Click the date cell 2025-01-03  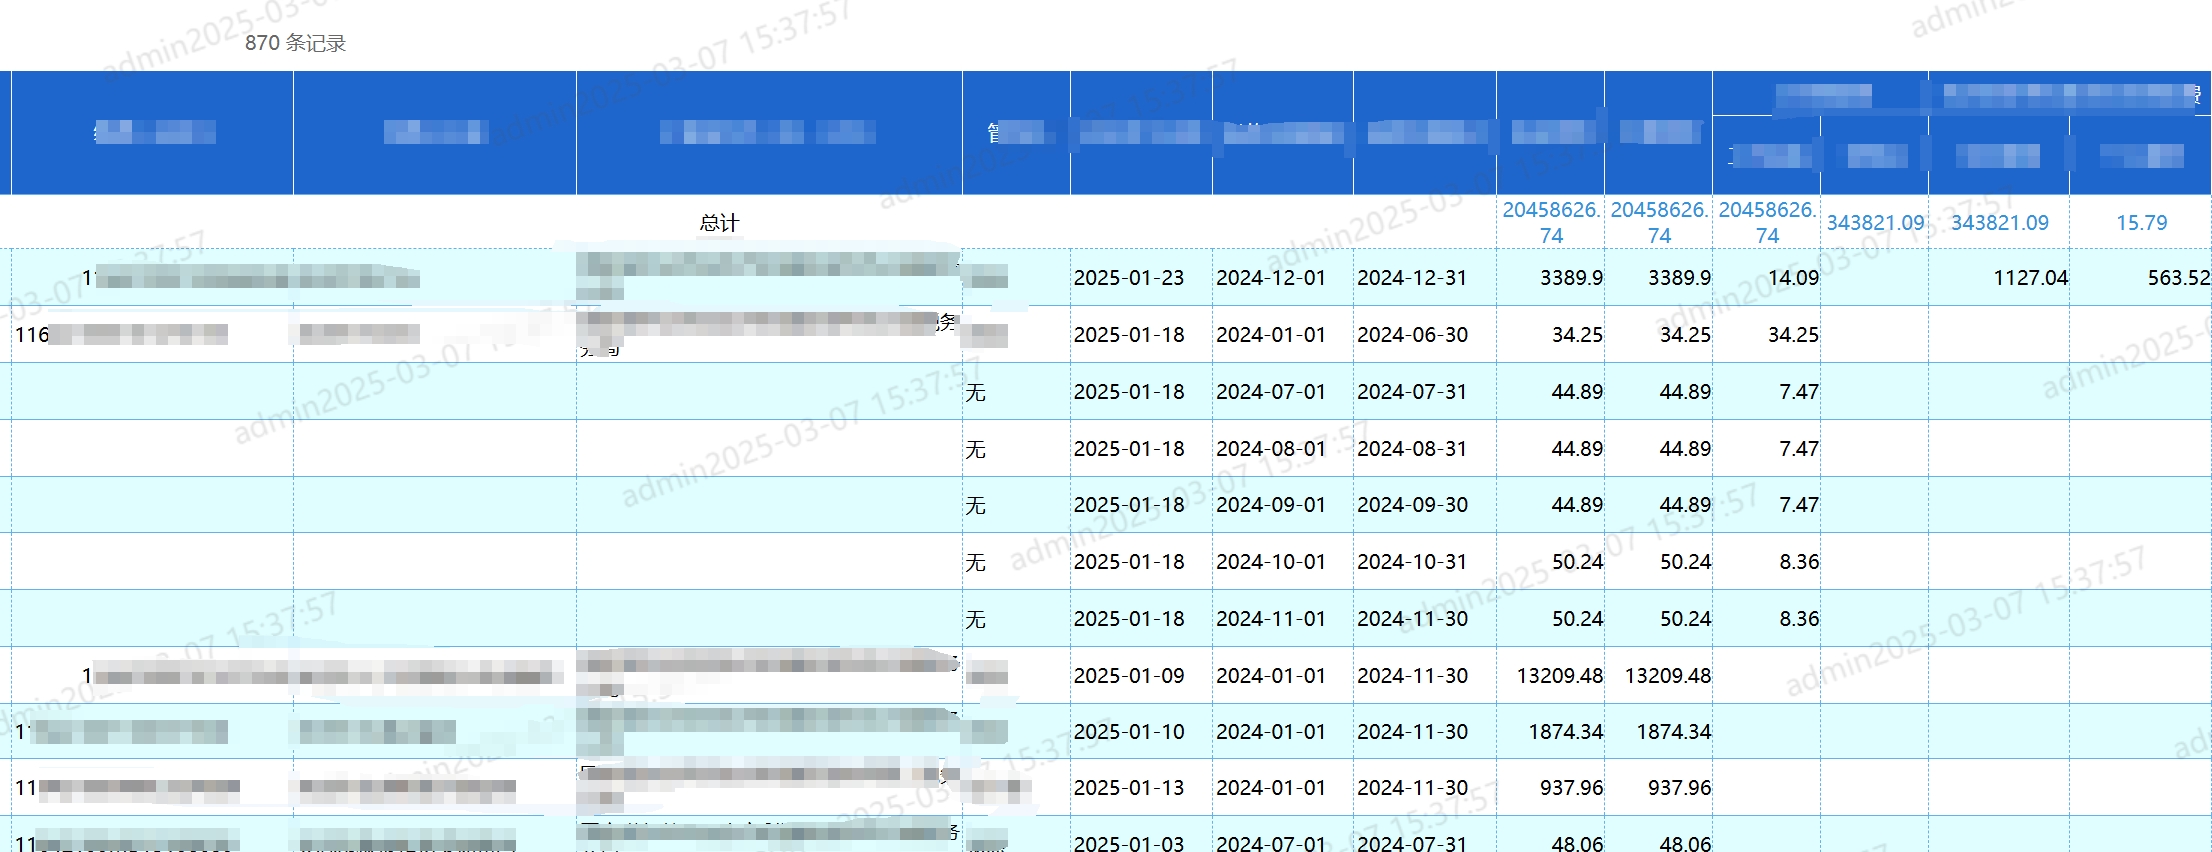coord(1128,843)
